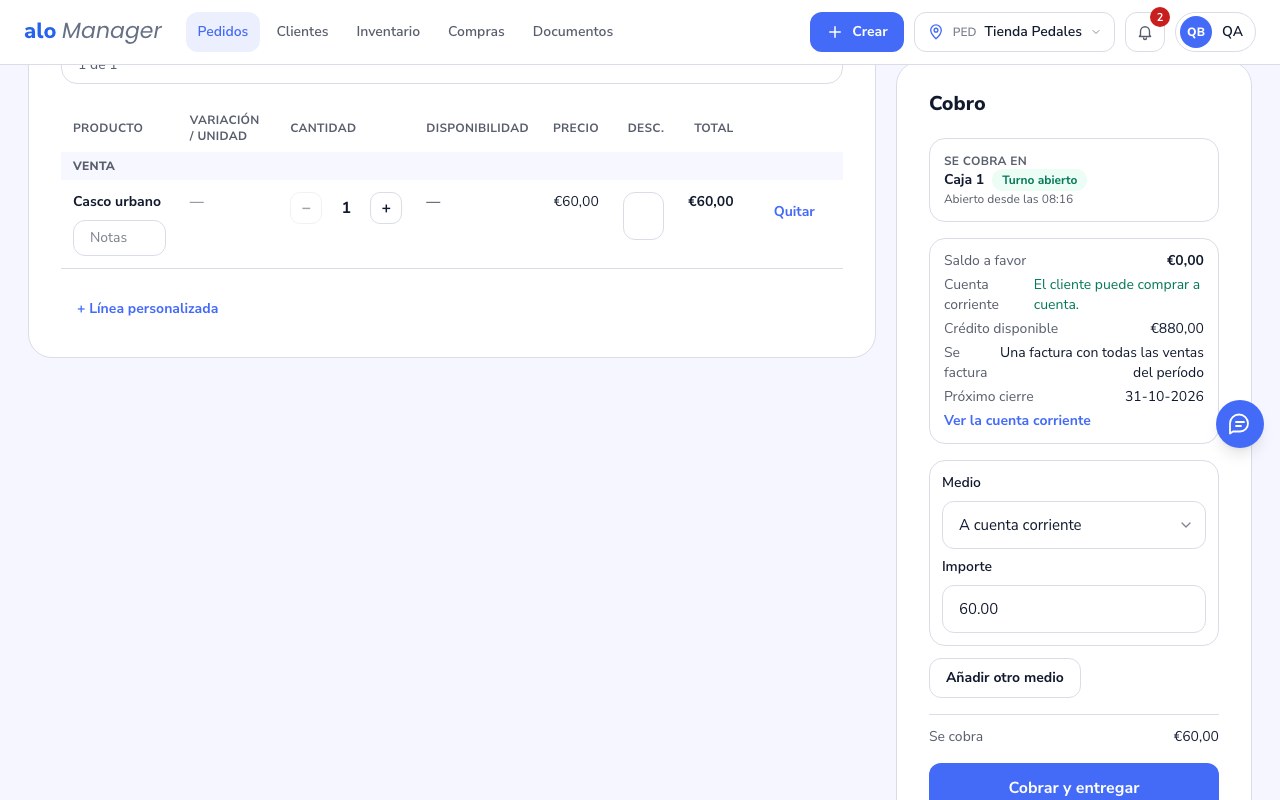Click the Caja 1 register label
The image size is (1280, 800).
(964, 180)
